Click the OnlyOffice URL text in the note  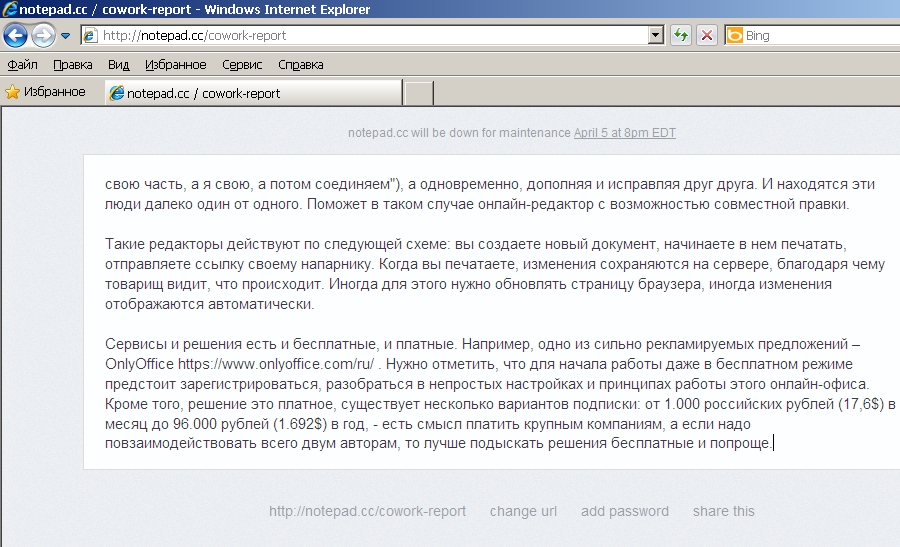pyautogui.click(x=276, y=364)
